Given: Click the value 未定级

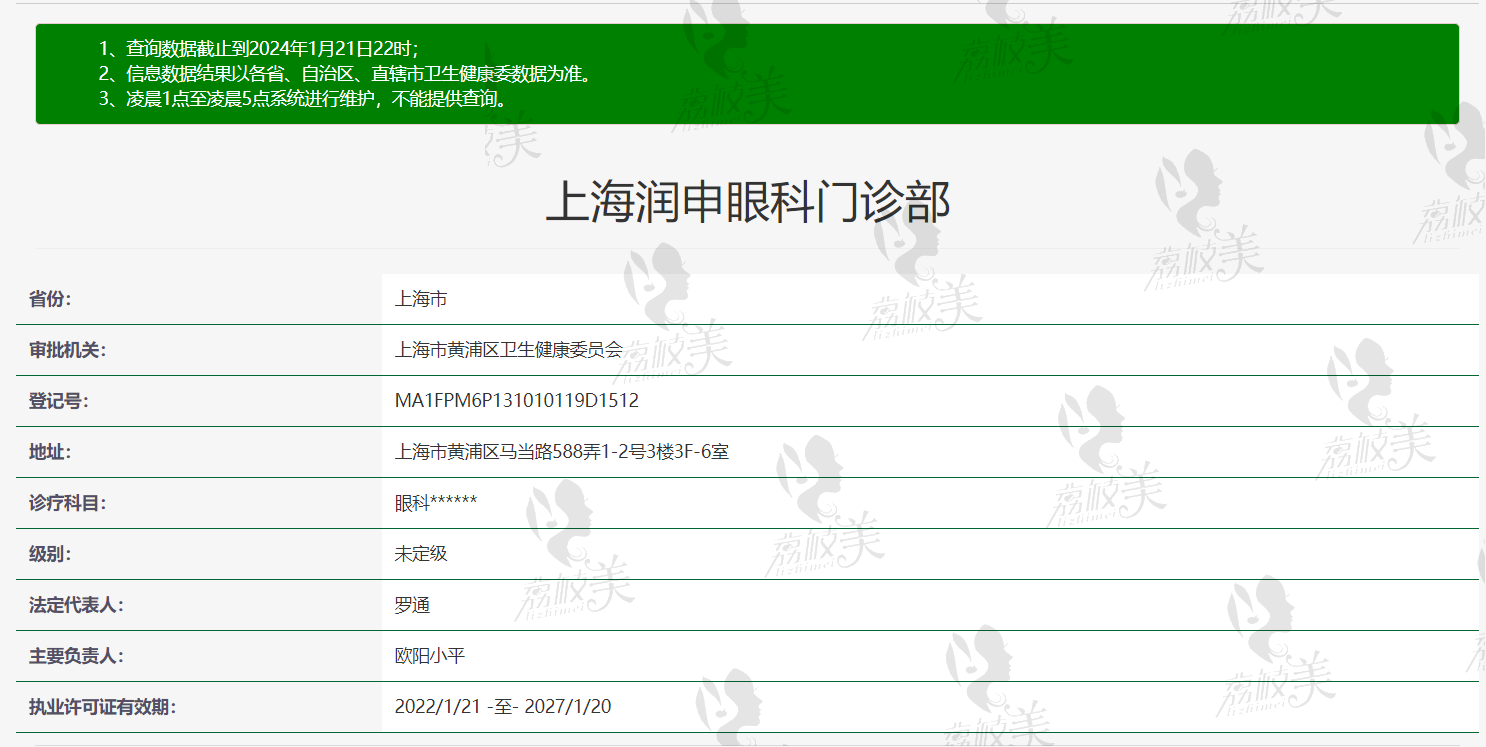Looking at the screenshot, I should point(421,553).
